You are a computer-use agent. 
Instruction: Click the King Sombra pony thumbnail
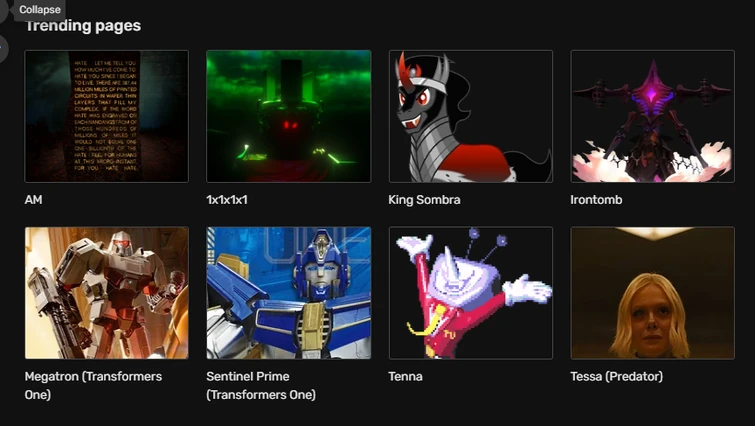pos(470,116)
